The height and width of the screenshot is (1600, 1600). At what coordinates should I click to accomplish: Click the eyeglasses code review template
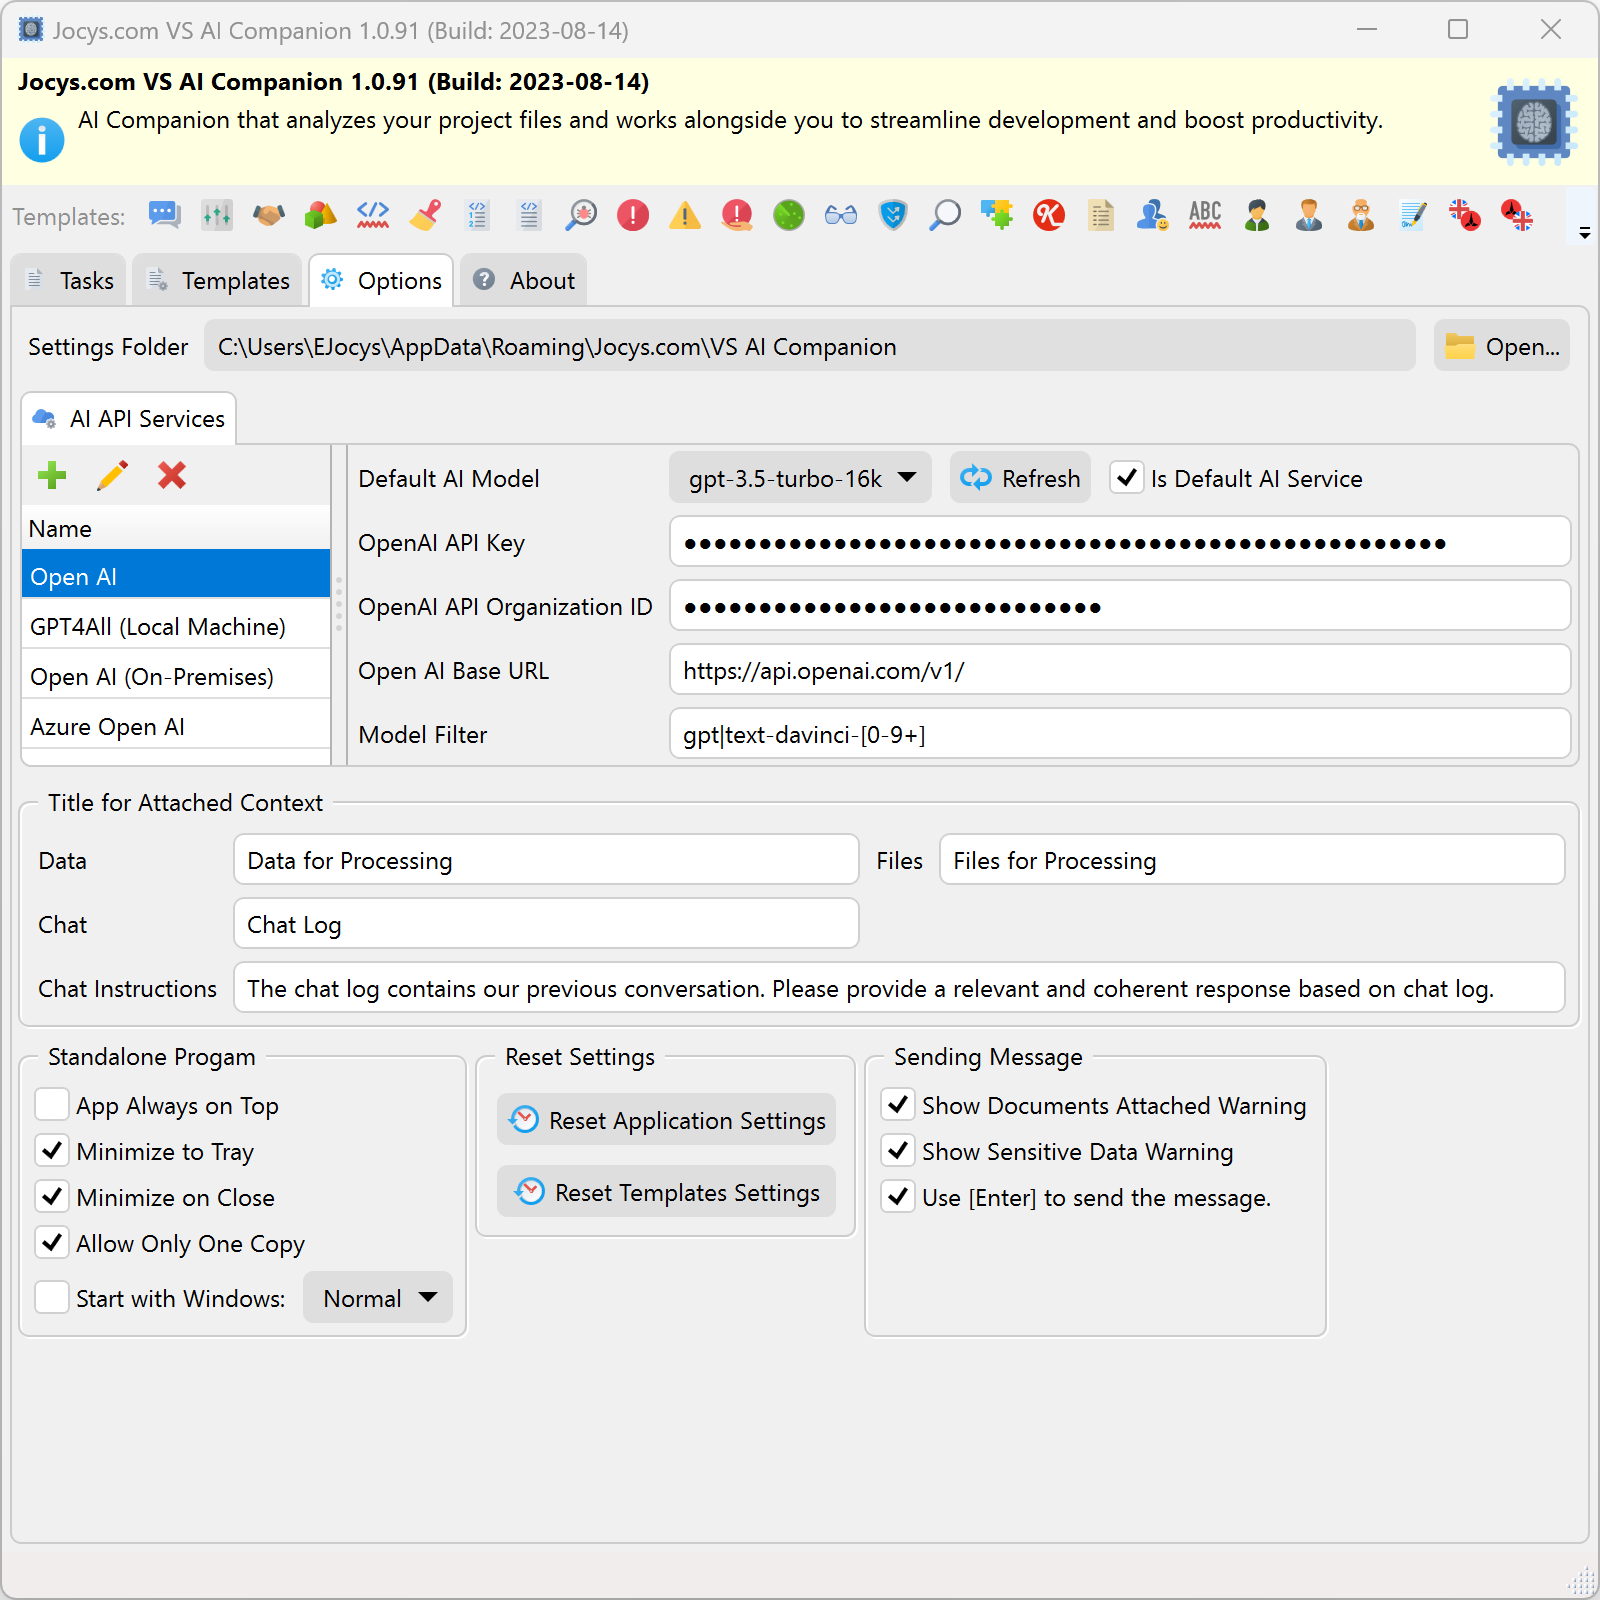click(840, 215)
